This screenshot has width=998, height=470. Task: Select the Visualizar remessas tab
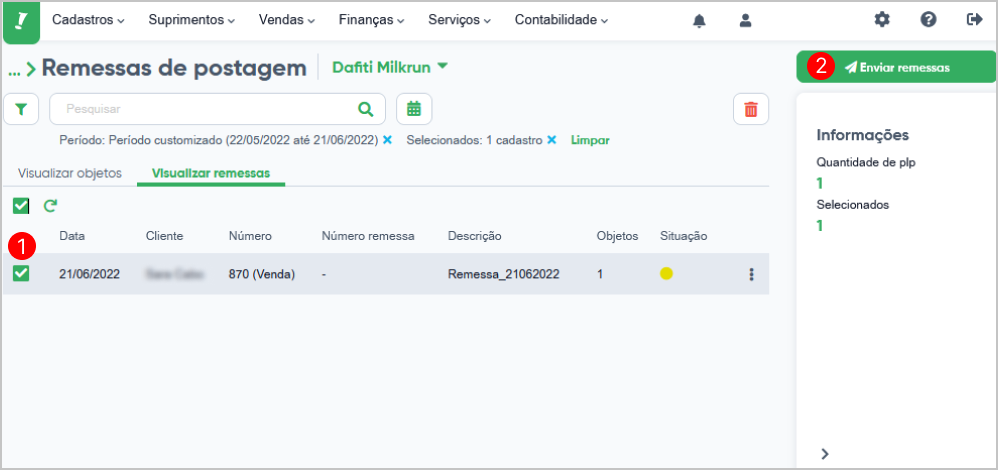click(x=211, y=173)
